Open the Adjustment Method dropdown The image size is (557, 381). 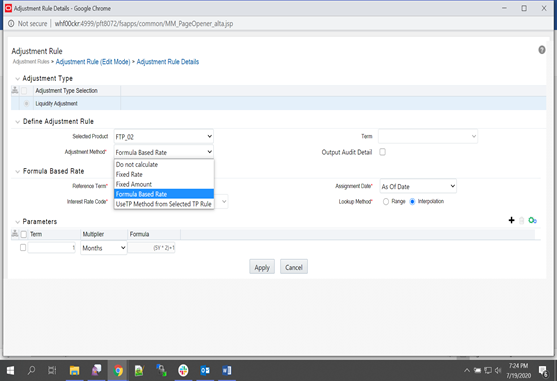click(163, 152)
